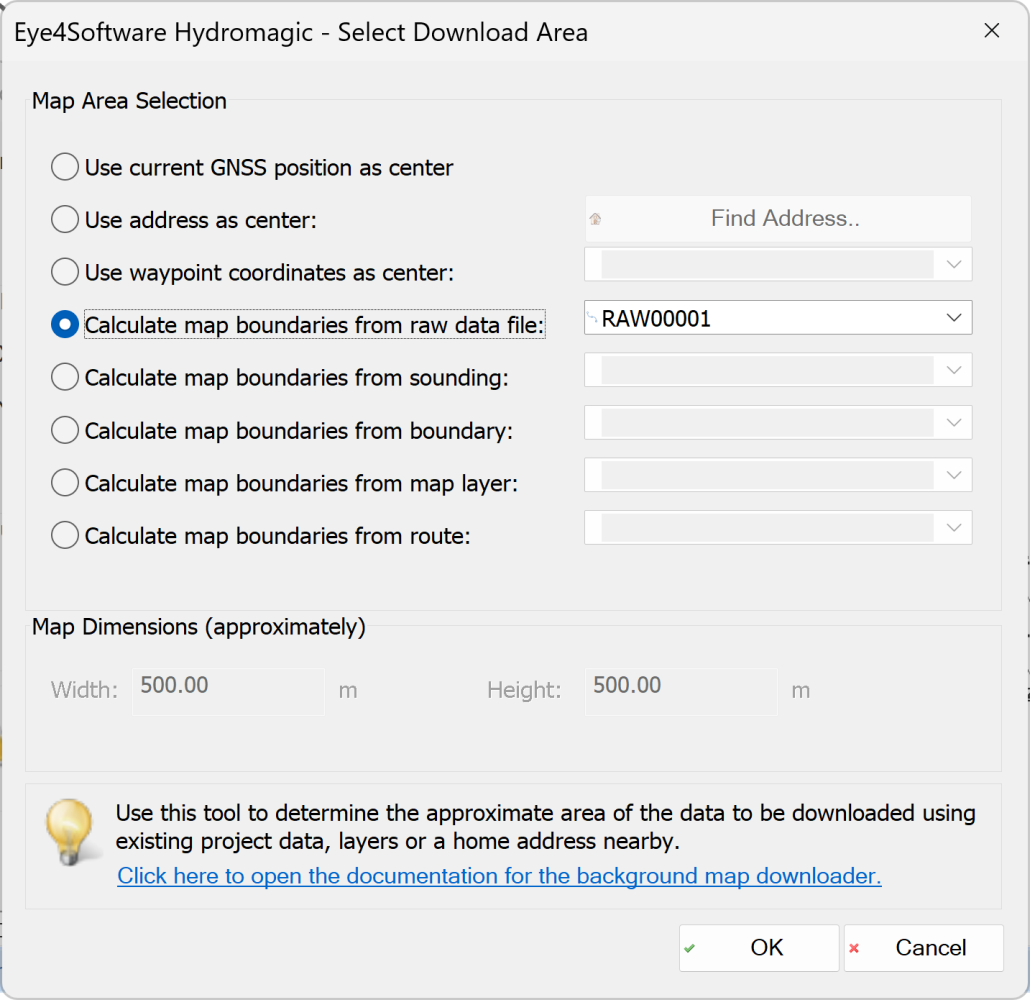Open the background map downloader documentation link
1030x1000 pixels.
point(499,876)
